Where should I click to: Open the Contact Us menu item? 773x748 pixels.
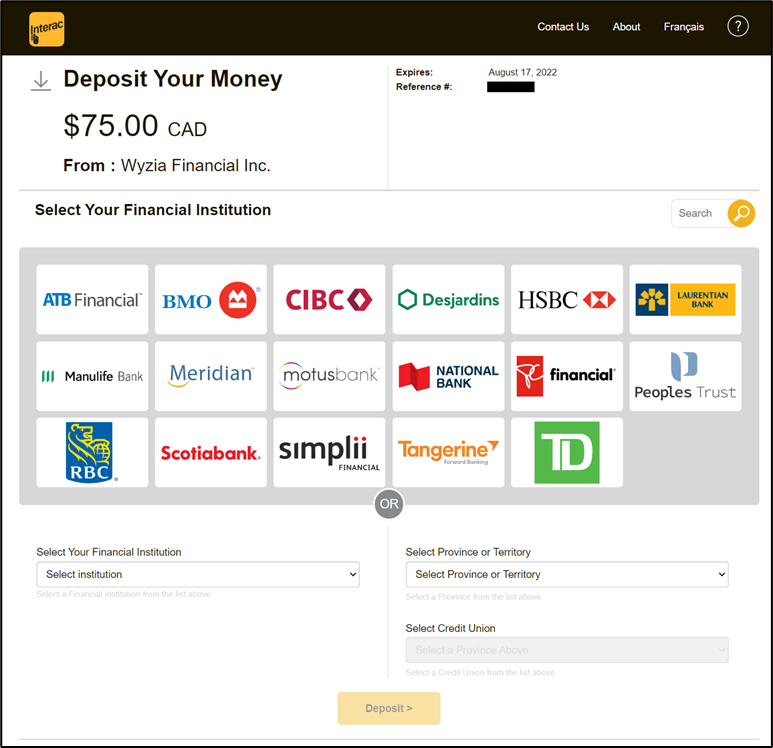563,27
